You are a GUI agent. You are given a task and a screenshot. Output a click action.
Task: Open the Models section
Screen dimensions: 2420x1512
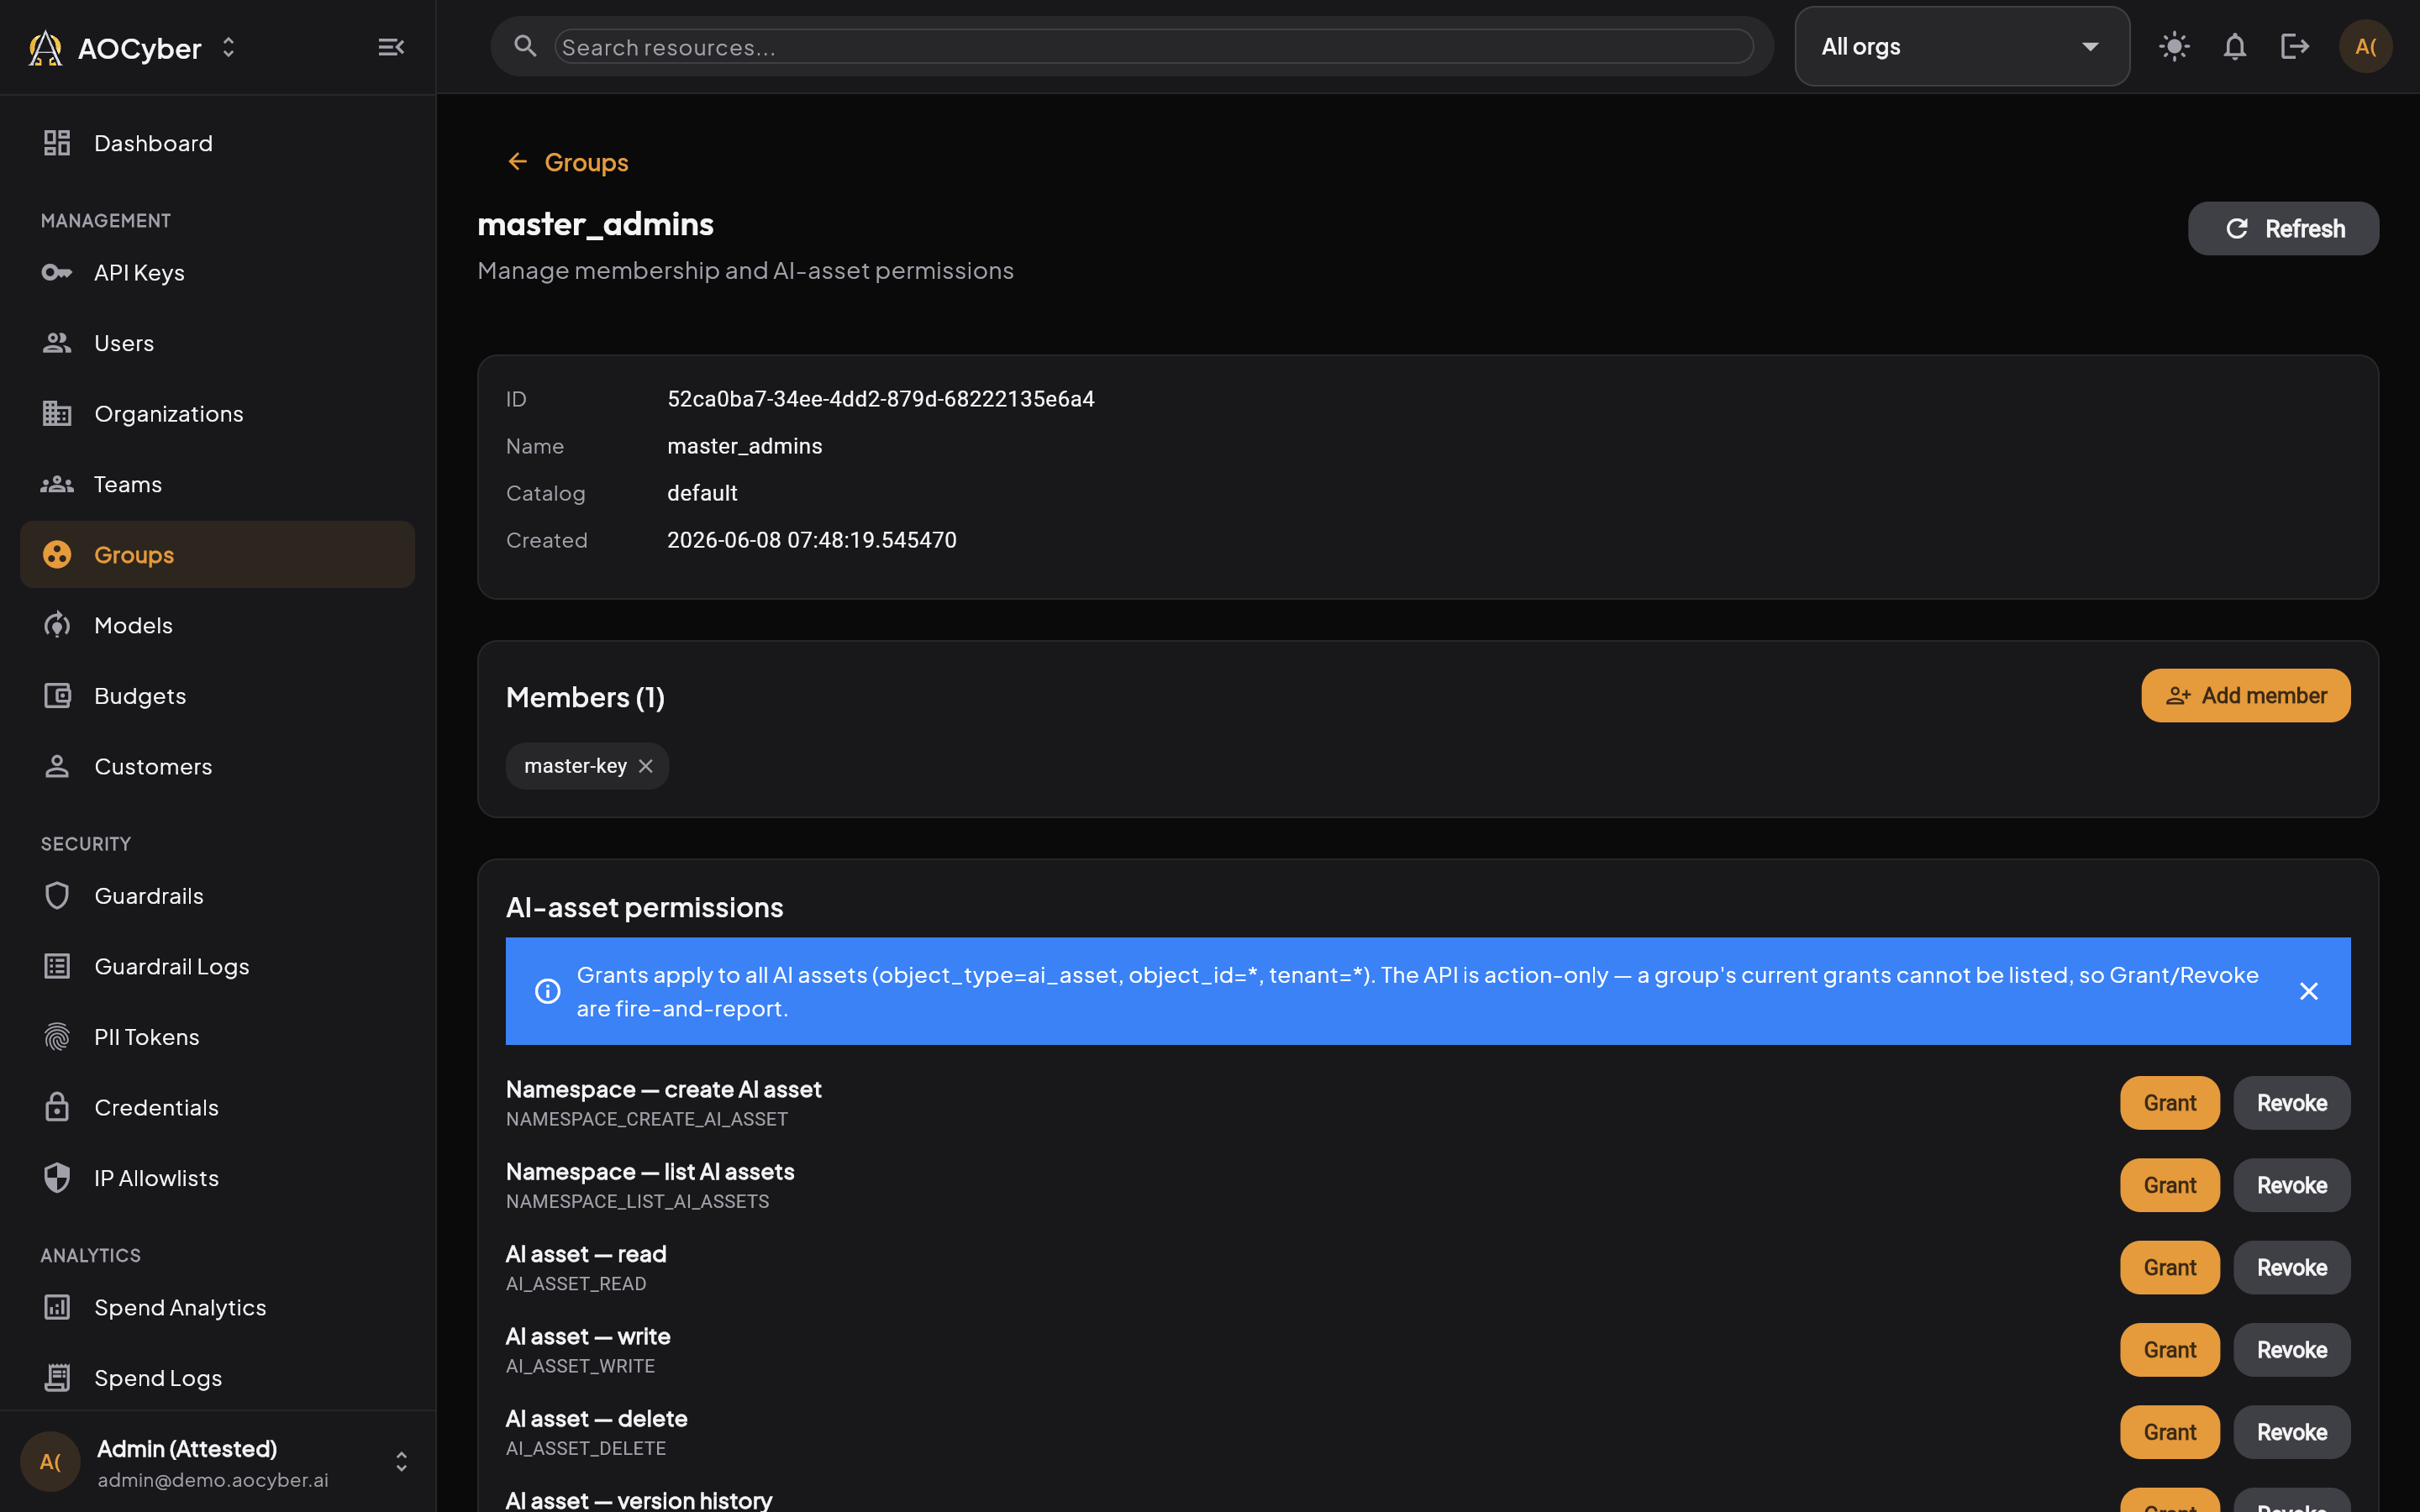[217, 625]
